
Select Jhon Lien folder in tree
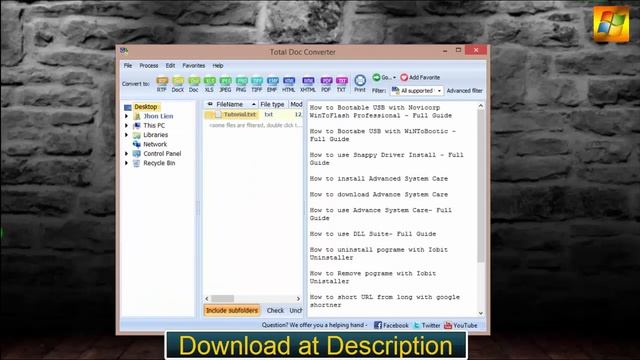pos(158,116)
